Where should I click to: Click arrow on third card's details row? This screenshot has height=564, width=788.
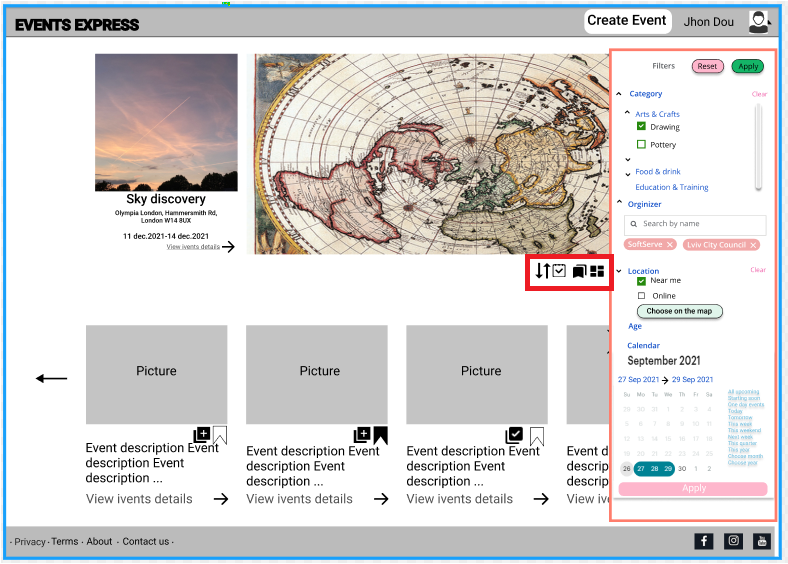click(541, 499)
